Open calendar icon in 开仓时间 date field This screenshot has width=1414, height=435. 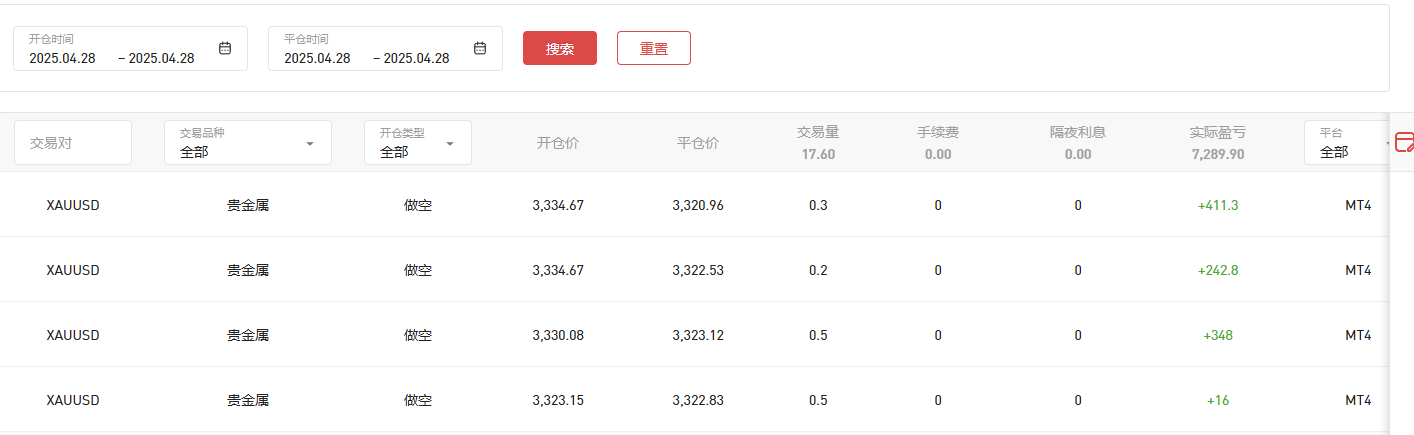pyautogui.click(x=225, y=48)
